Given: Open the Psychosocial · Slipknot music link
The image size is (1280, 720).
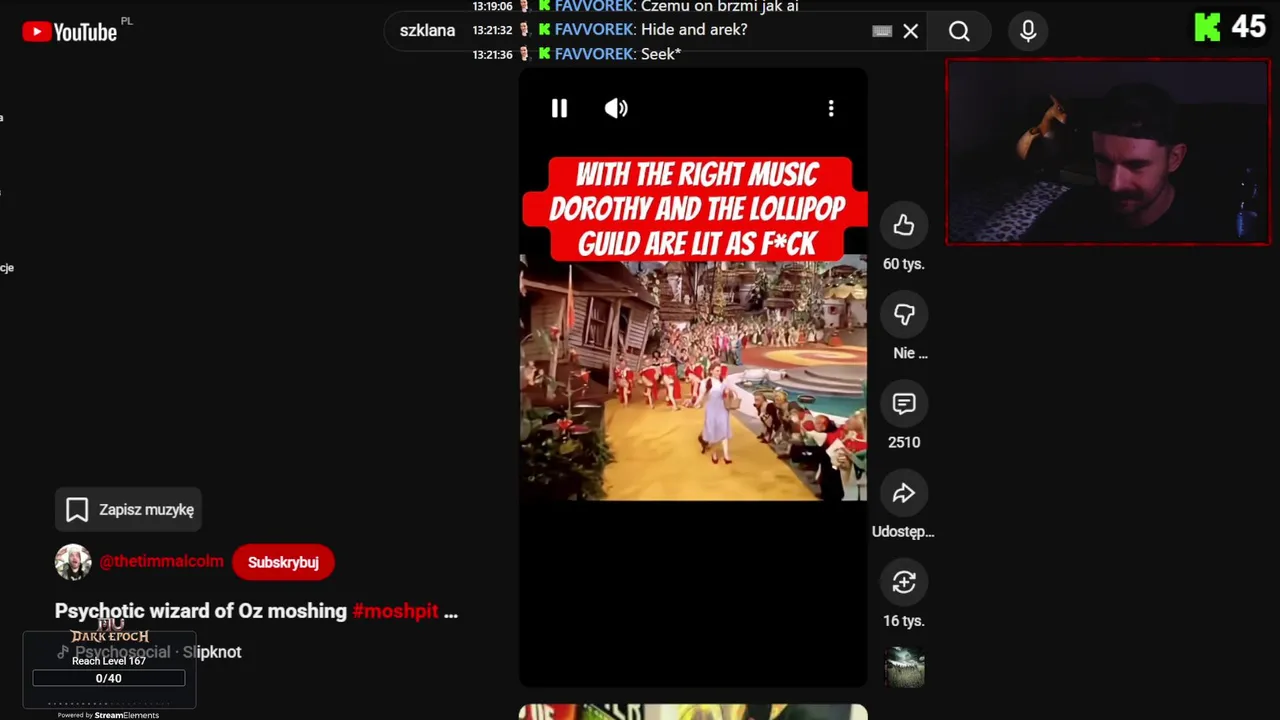Looking at the screenshot, I should coord(149,652).
